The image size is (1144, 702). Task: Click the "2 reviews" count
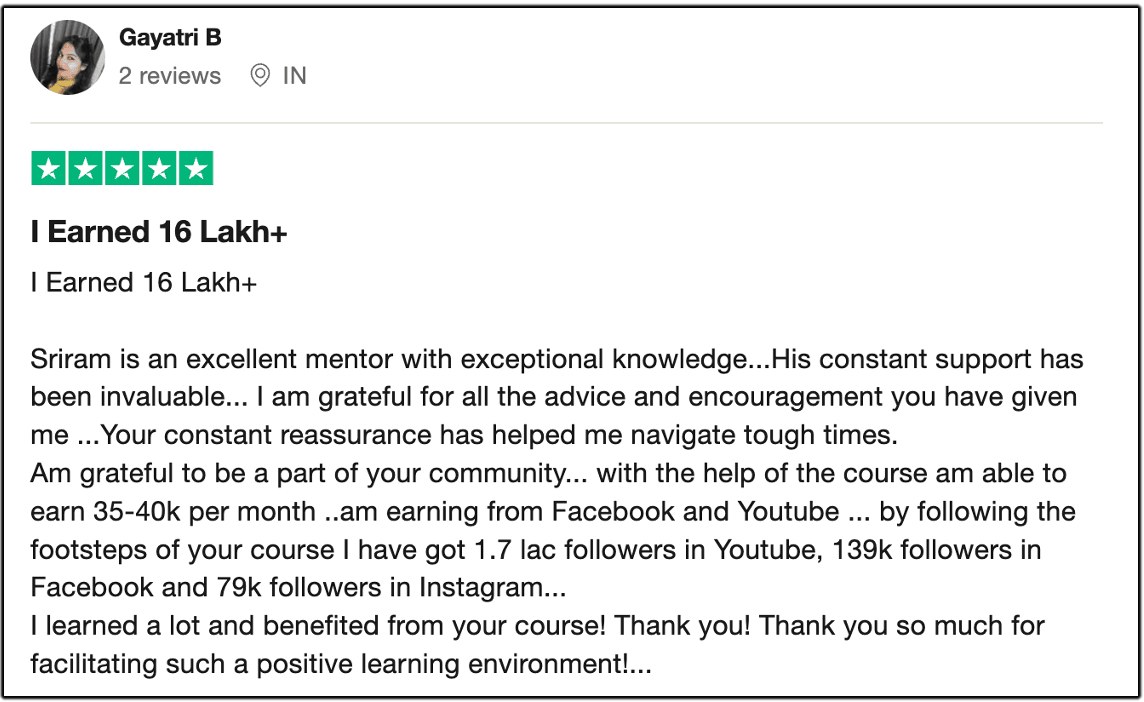(x=169, y=76)
